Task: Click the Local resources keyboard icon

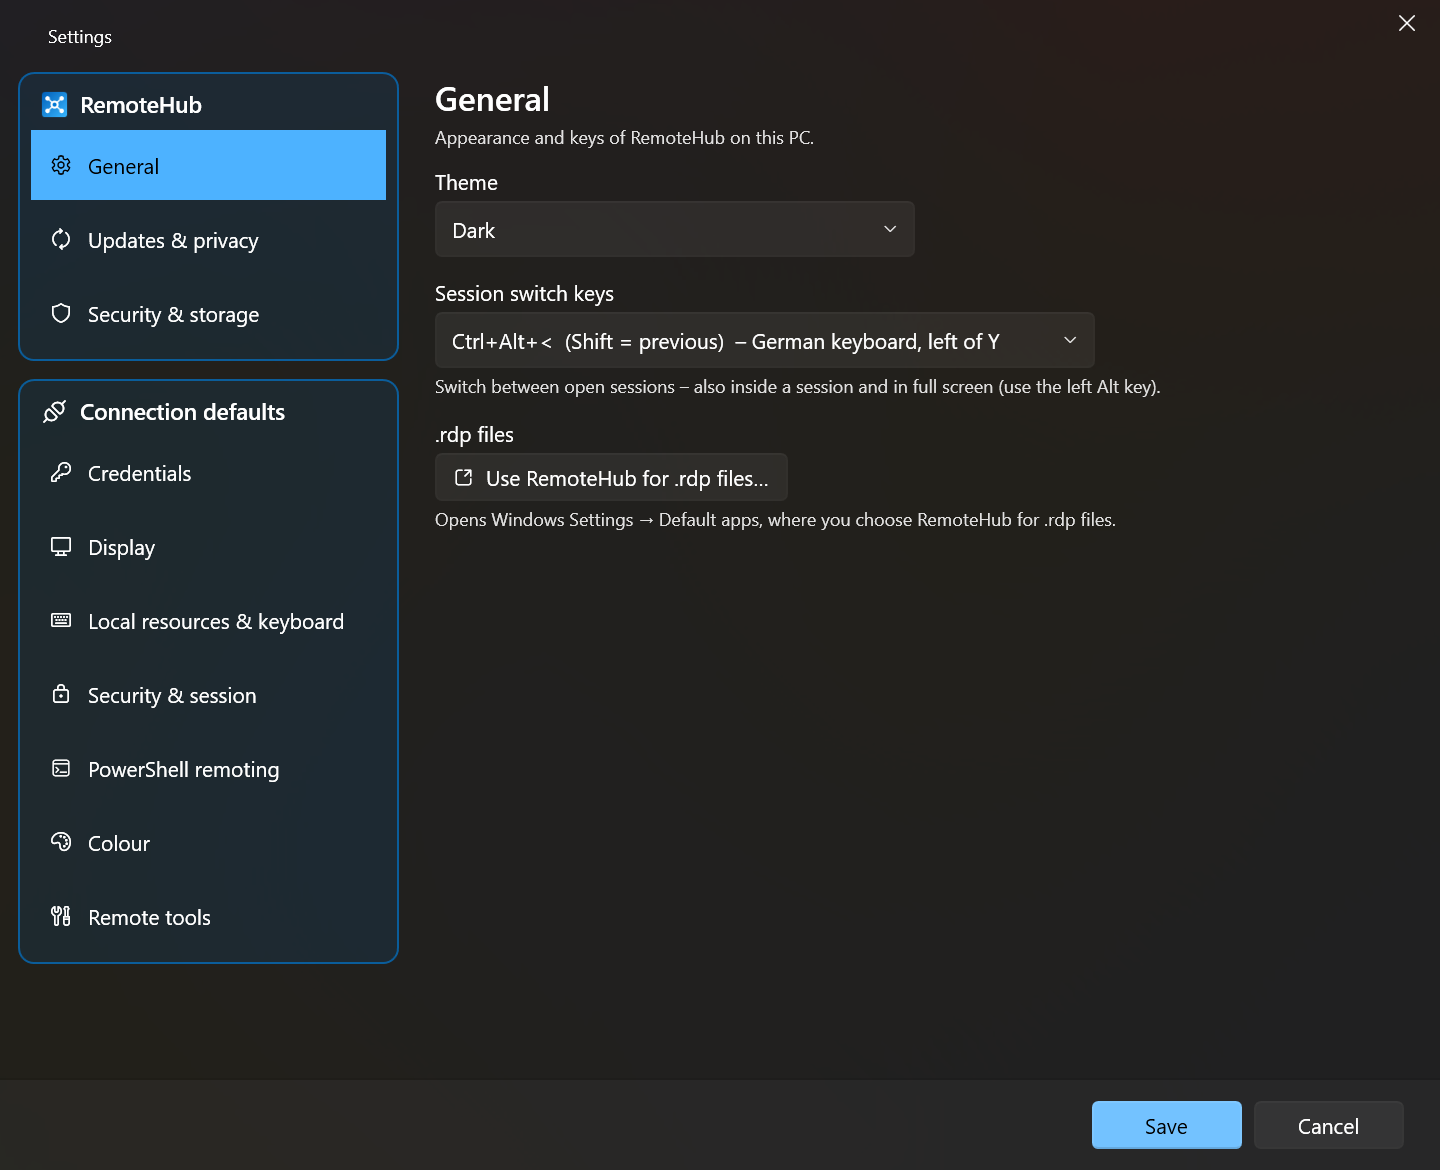Action: pos(61,620)
